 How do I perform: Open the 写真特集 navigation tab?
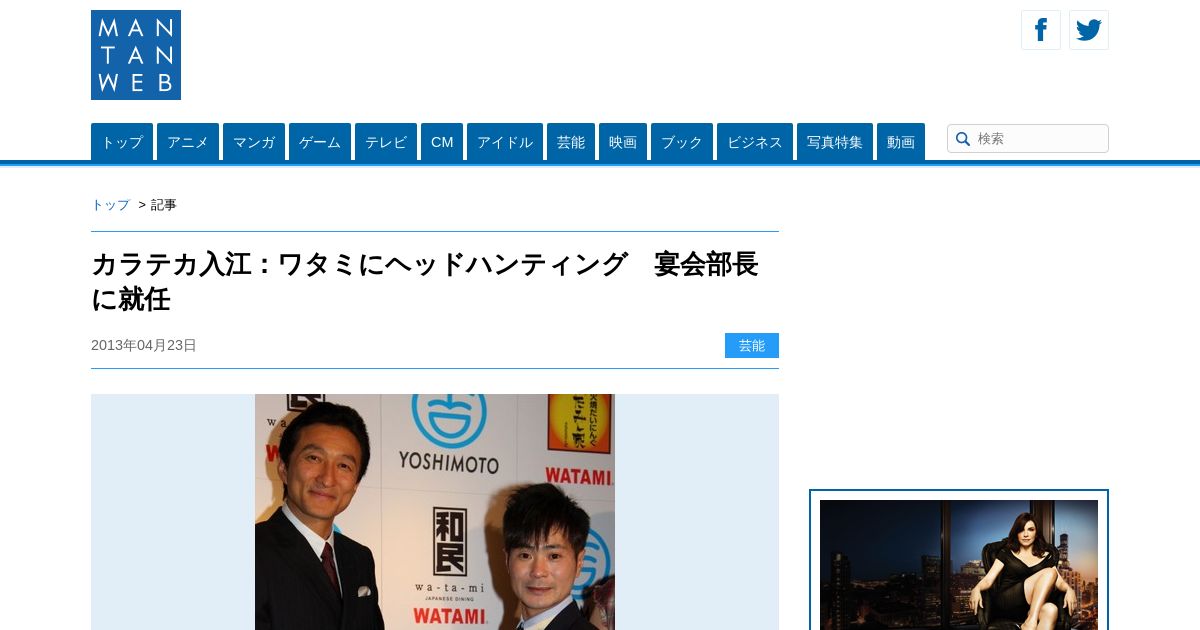coord(835,142)
